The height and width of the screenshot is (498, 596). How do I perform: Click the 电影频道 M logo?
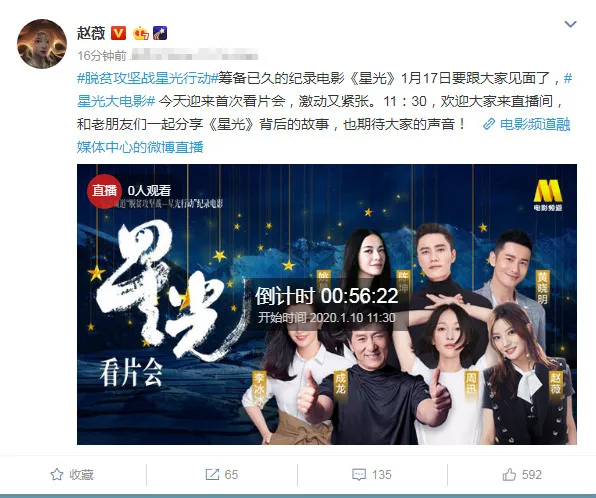pos(548,196)
